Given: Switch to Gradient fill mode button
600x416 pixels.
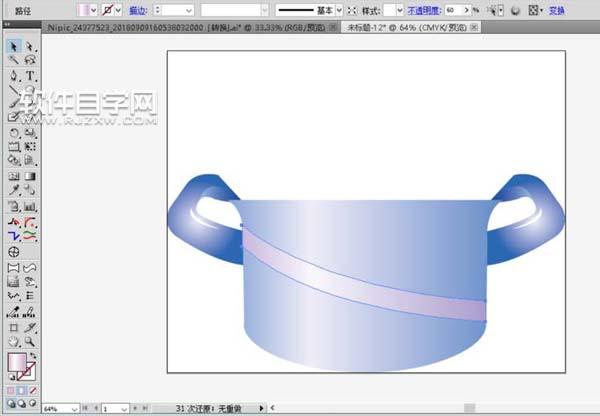Looking at the screenshot, I should (x=21, y=390).
